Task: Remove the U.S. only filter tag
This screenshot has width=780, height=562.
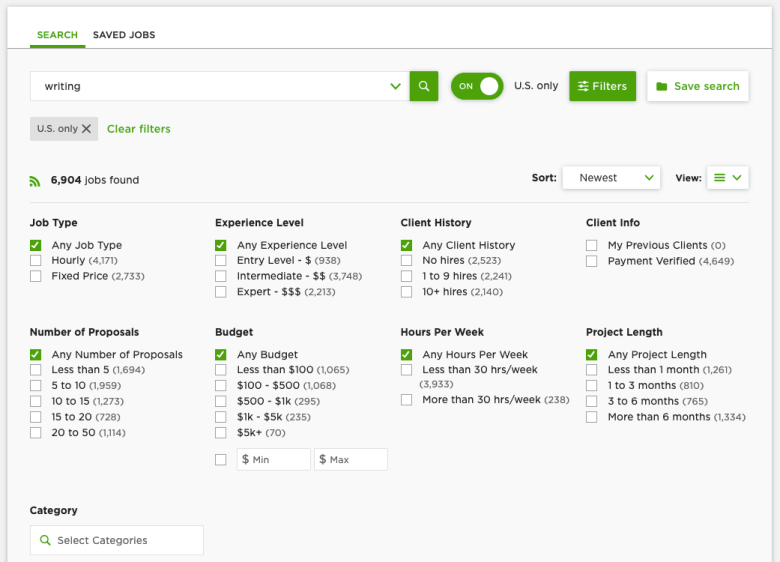Action: click(x=86, y=129)
